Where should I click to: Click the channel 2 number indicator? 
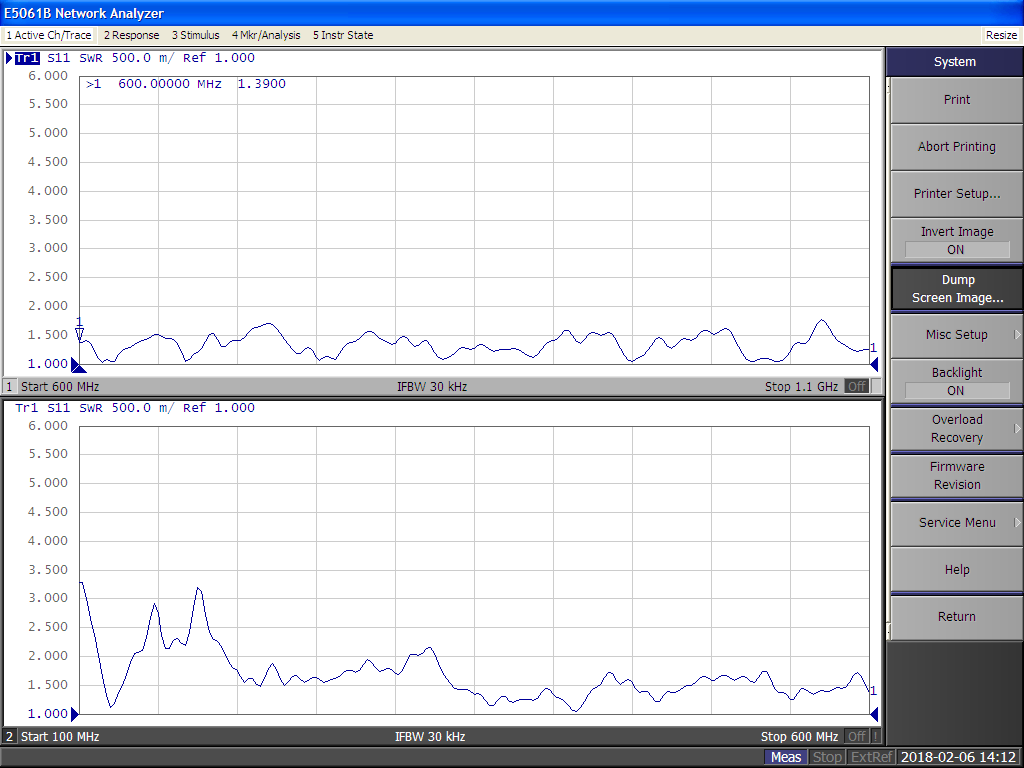[x=10, y=737]
